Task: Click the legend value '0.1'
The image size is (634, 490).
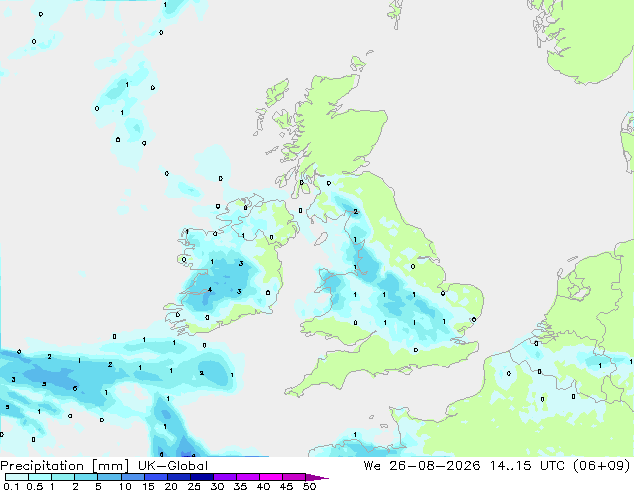Action: 11,486
